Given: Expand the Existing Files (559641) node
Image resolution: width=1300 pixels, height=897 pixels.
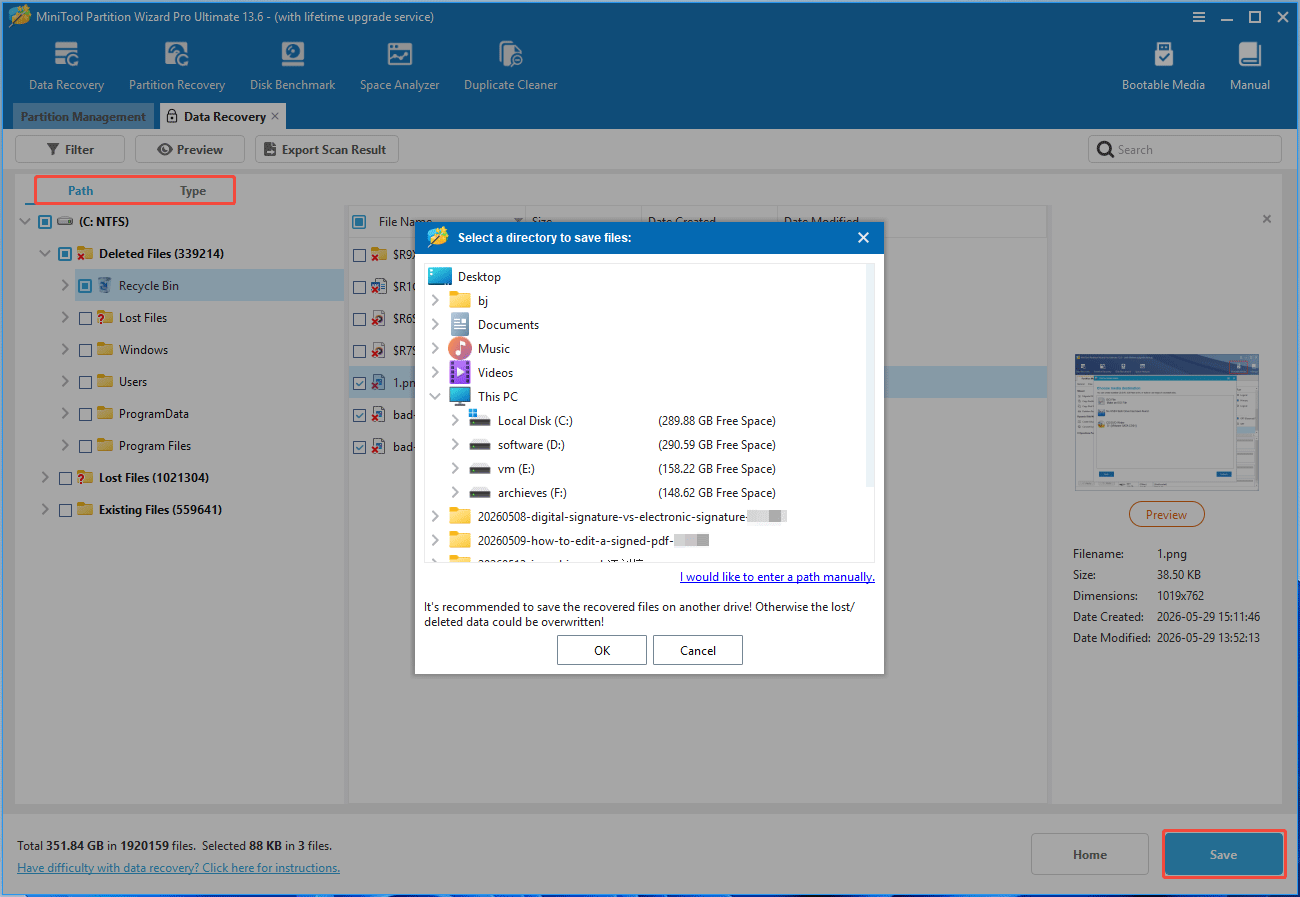Looking at the screenshot, I should tap(45, 510).
